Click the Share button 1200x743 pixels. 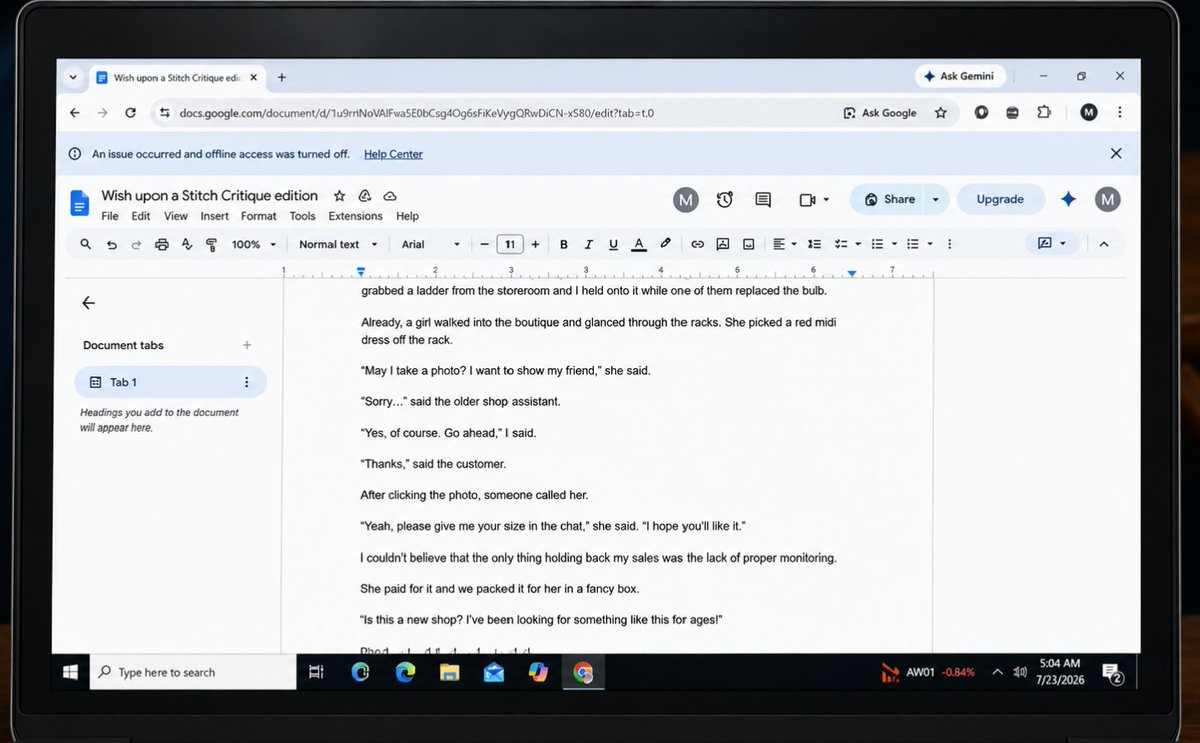point(889,200)
